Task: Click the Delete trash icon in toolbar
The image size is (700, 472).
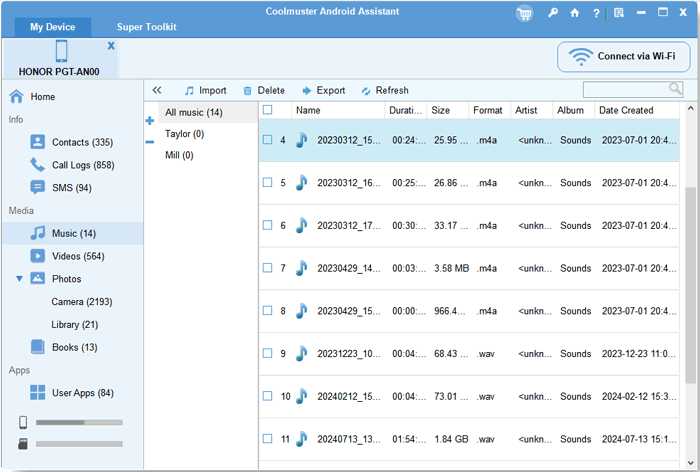Action: point(247,90)
